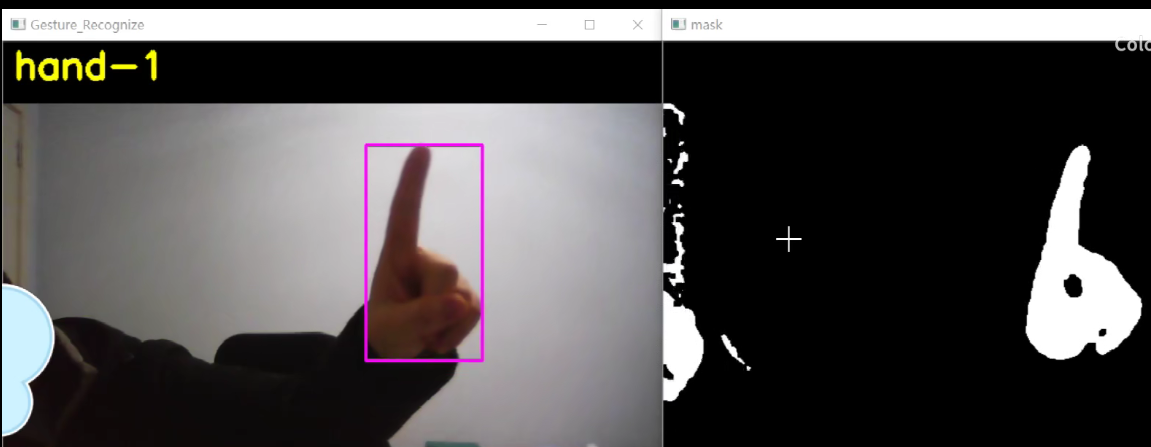
Task: Click the yellow hand-1 label
Action: click(87, 67)
